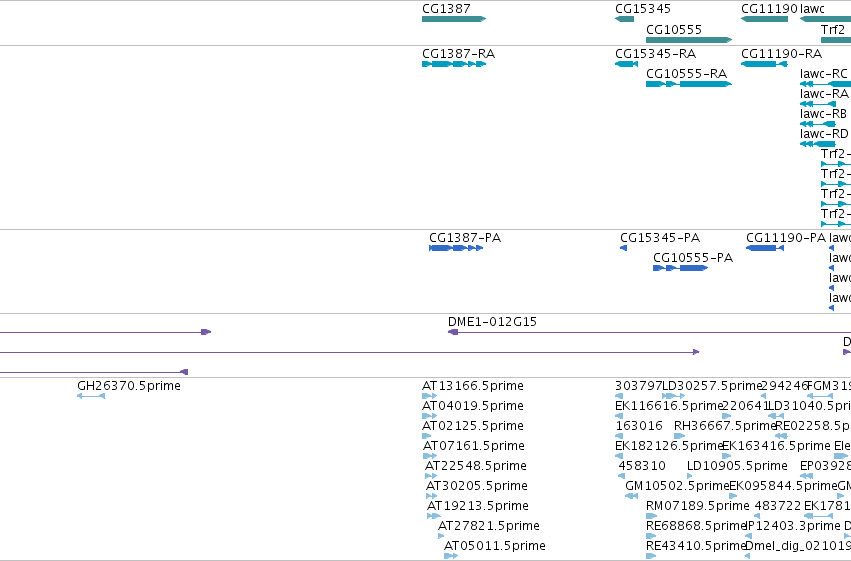Image resolution: width=851 pixels, height=561 pixels.
Task: Click the RM07189.5prime EST glyph
Action: pos(651,516)
